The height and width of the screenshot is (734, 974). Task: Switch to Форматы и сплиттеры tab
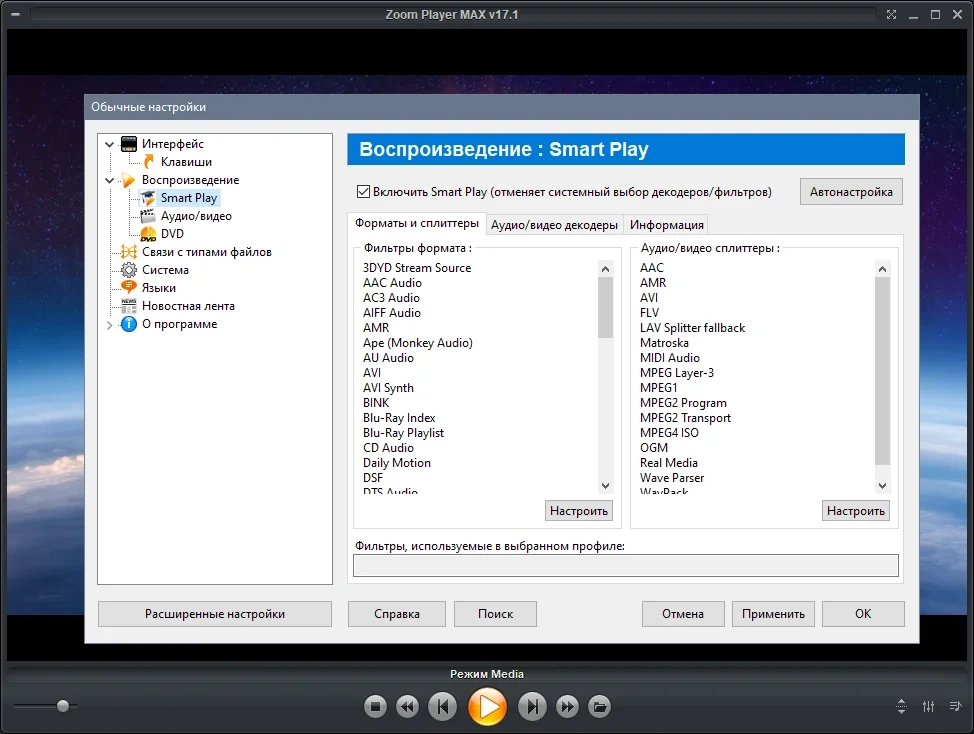[417, 224]
